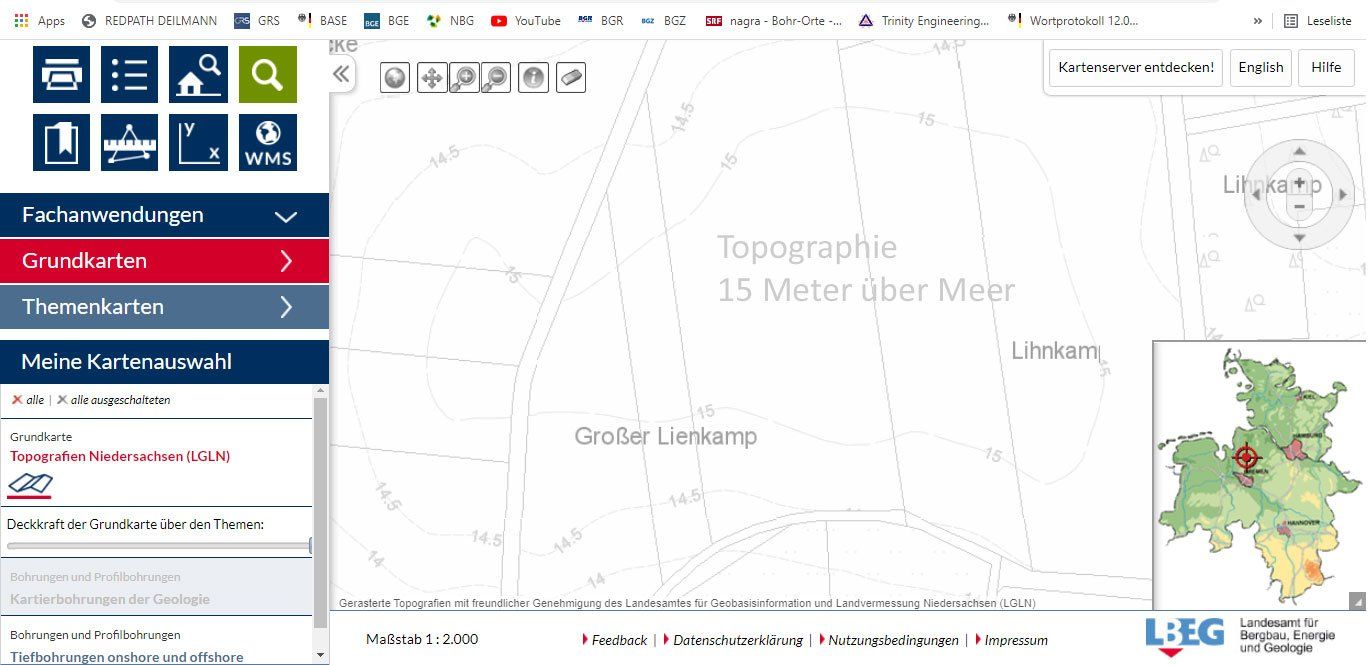This screenshot has height=665, width=1370.
Task: Open Leseliste reading list
Action: pyautogui.click(x=1318, y=20)
